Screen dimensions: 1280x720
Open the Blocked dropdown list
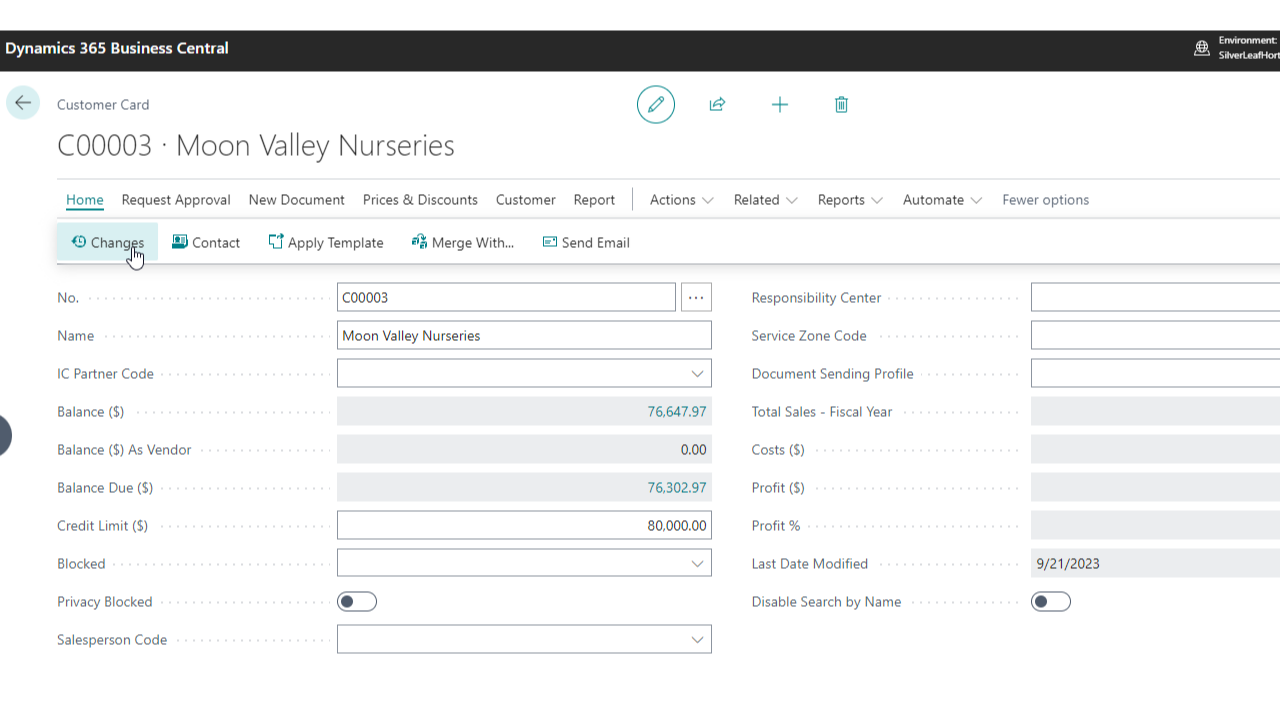pos(697,563)
